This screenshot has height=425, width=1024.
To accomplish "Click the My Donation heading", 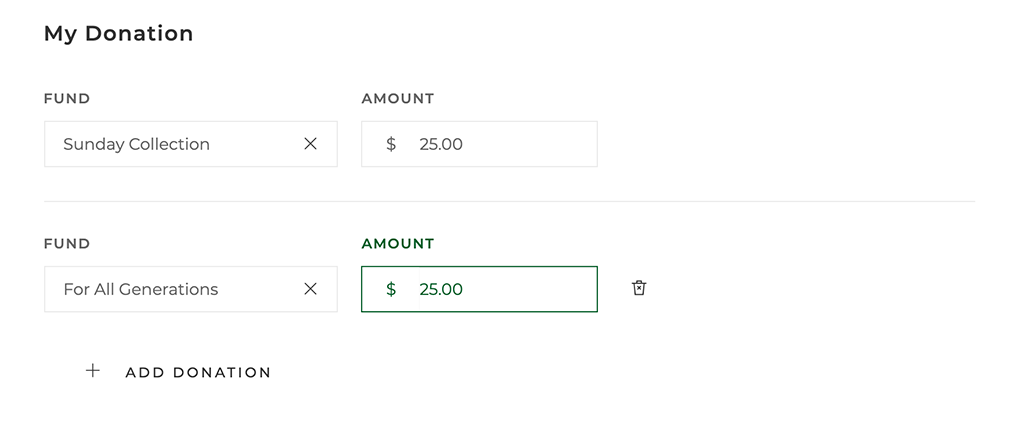I will pos(118,33).
